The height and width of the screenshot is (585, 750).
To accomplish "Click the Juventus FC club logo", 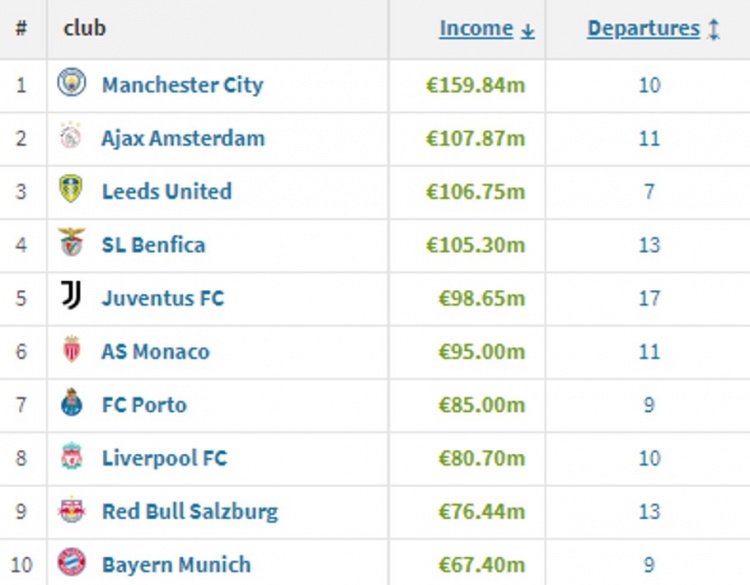I will coord(71,297).
